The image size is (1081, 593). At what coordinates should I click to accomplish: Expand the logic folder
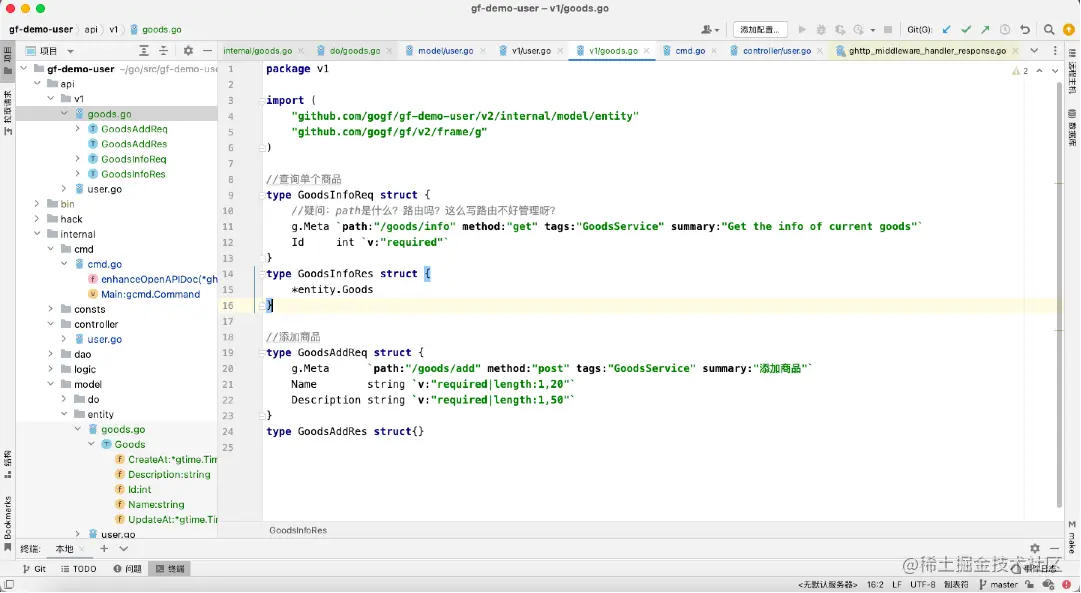click(x=51, y=370)
